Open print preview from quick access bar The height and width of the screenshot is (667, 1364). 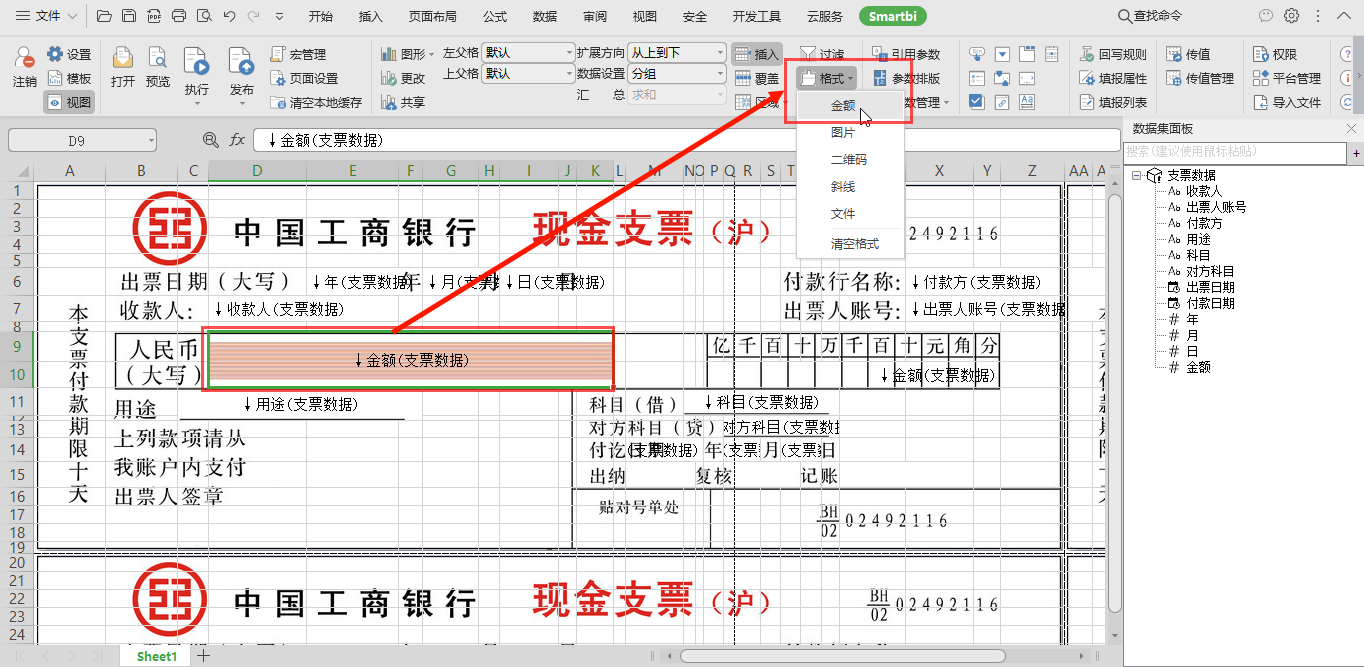click(x=204, y=16)
